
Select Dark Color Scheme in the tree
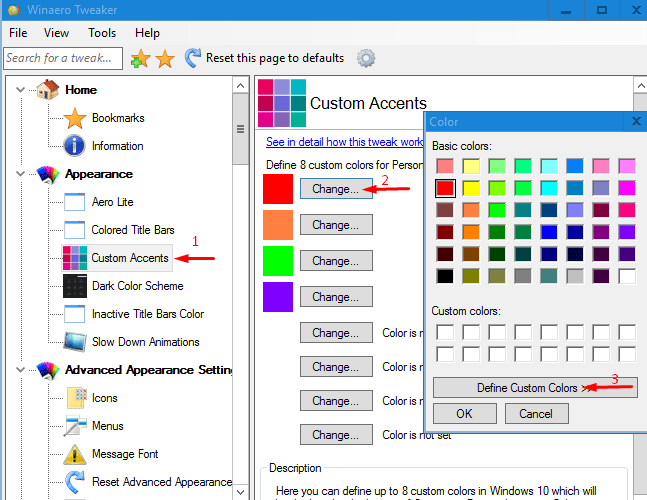137,286
